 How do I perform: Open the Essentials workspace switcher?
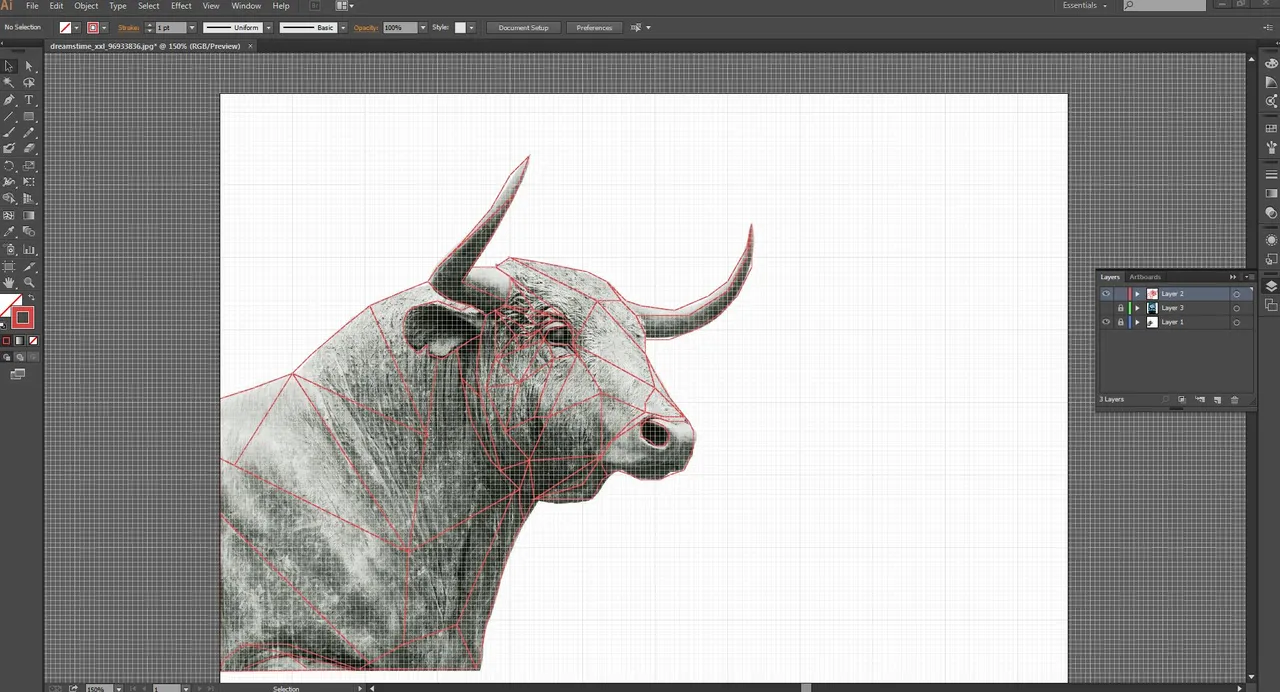(1085, 6)
